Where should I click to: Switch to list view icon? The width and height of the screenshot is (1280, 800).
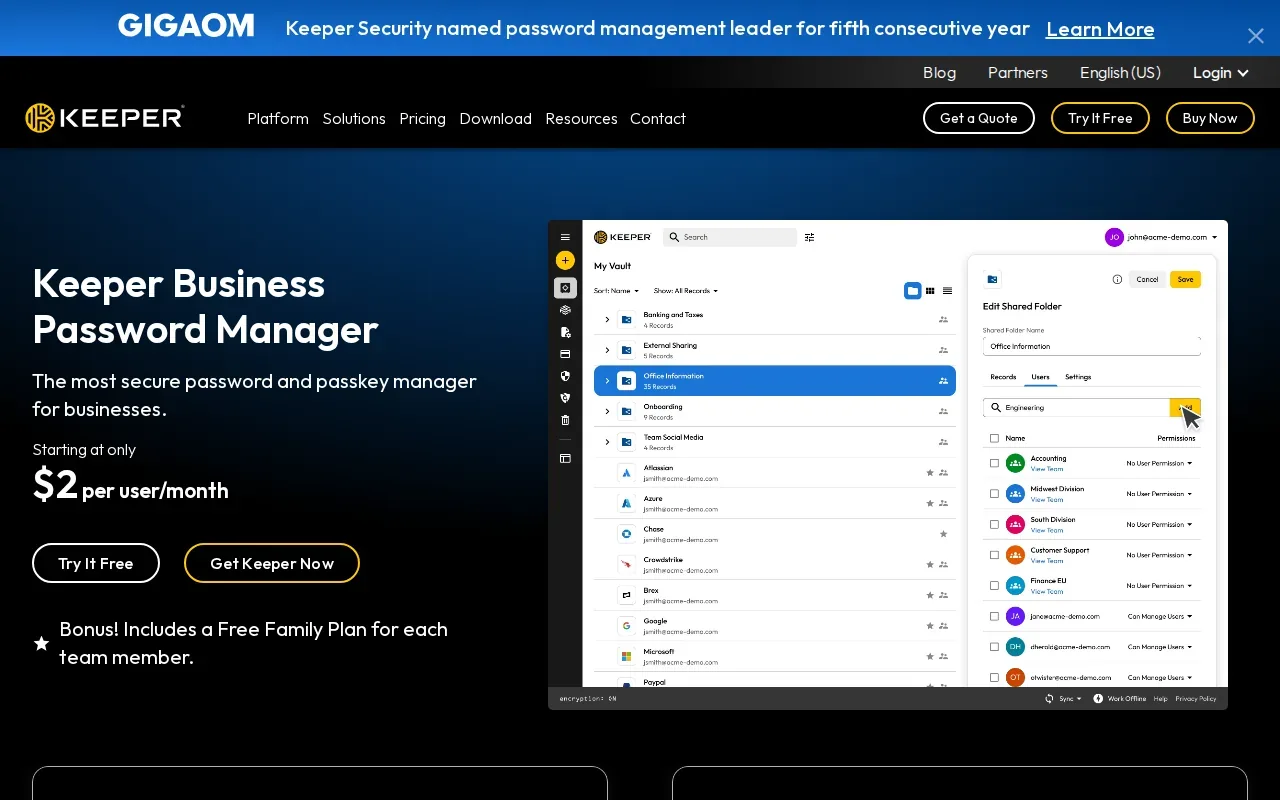pos(947,291)
